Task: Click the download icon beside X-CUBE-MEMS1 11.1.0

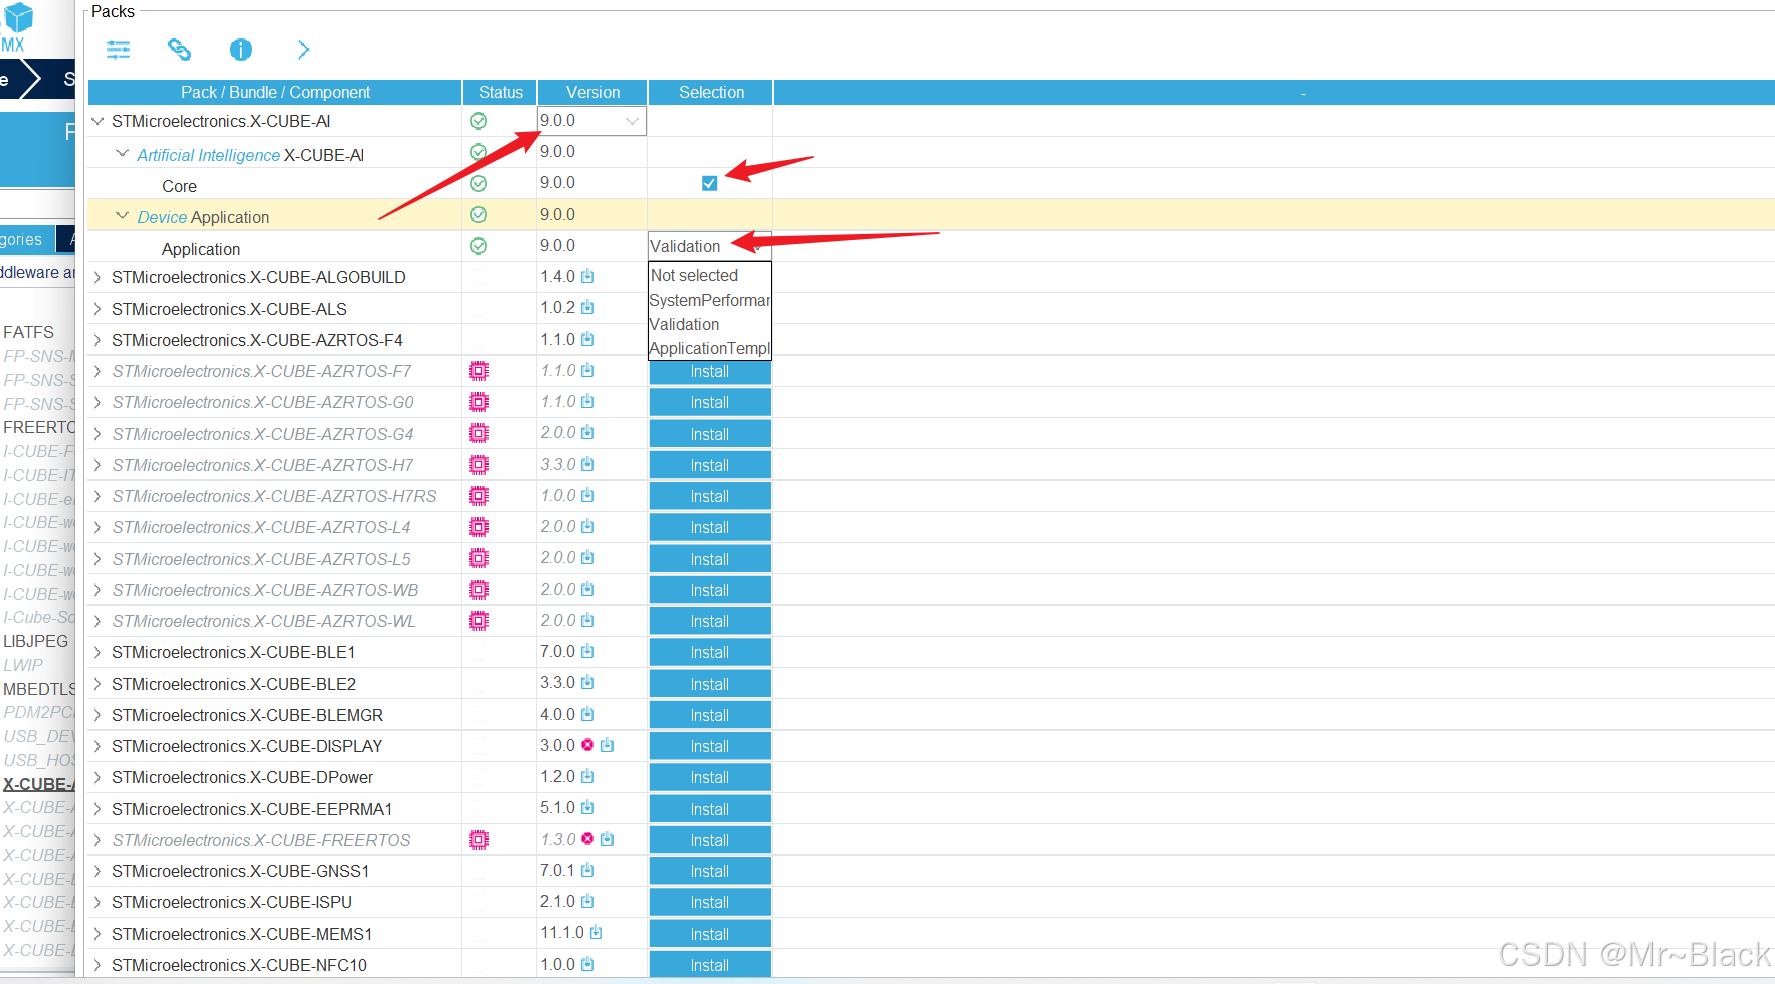Action: click(x=596, y=932)
